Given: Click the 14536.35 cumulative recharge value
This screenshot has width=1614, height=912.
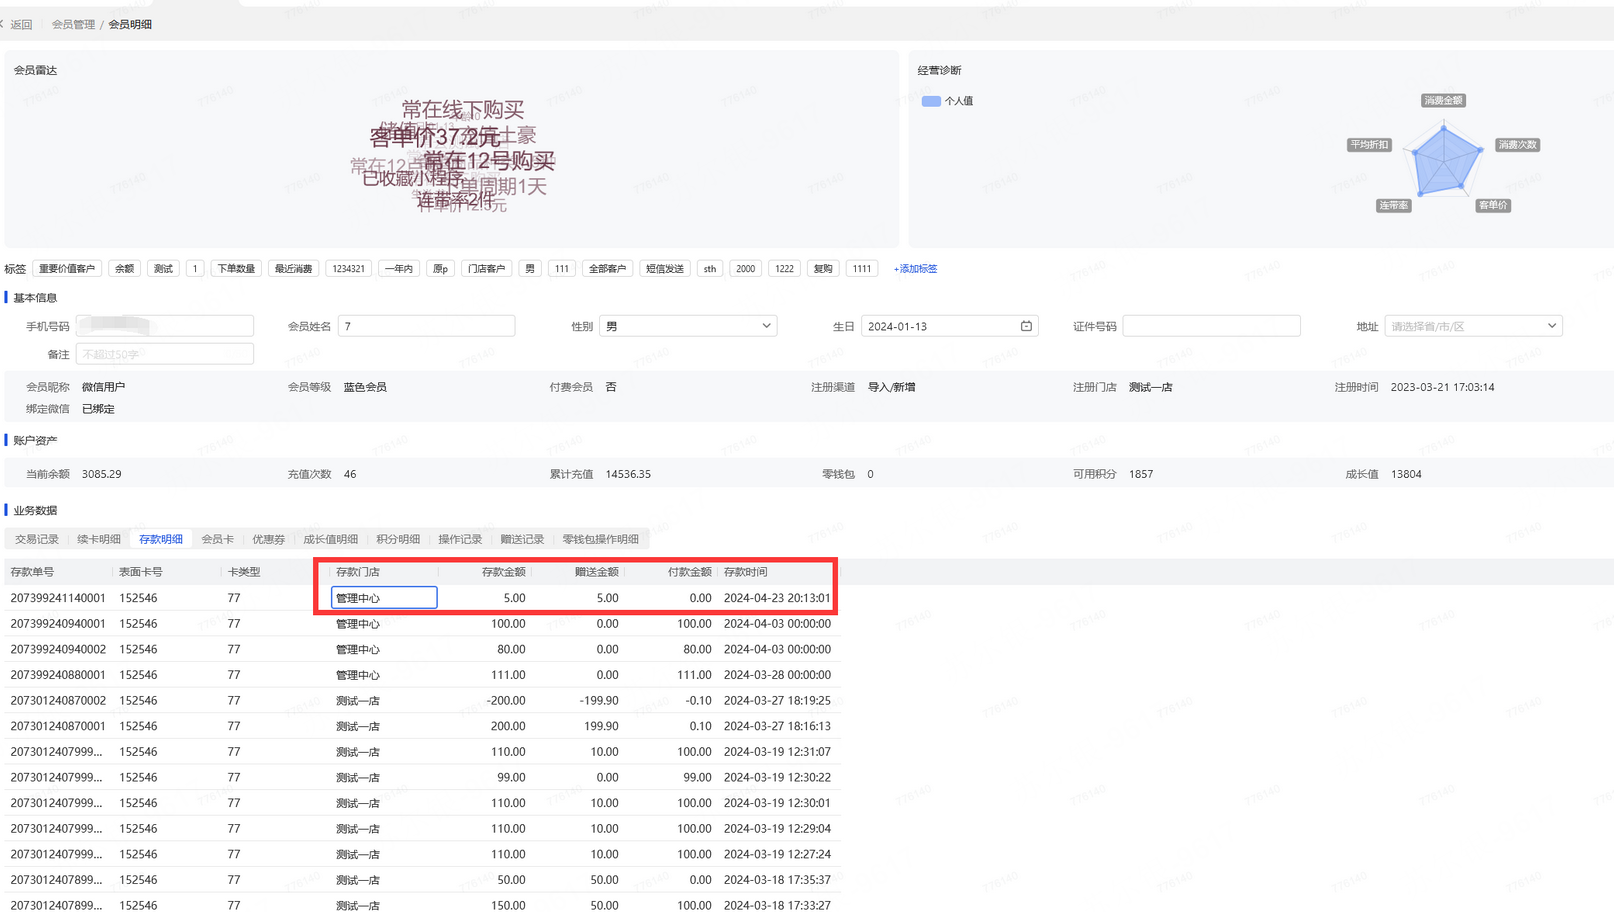Looking at the screenshot, I should [628, 474].
